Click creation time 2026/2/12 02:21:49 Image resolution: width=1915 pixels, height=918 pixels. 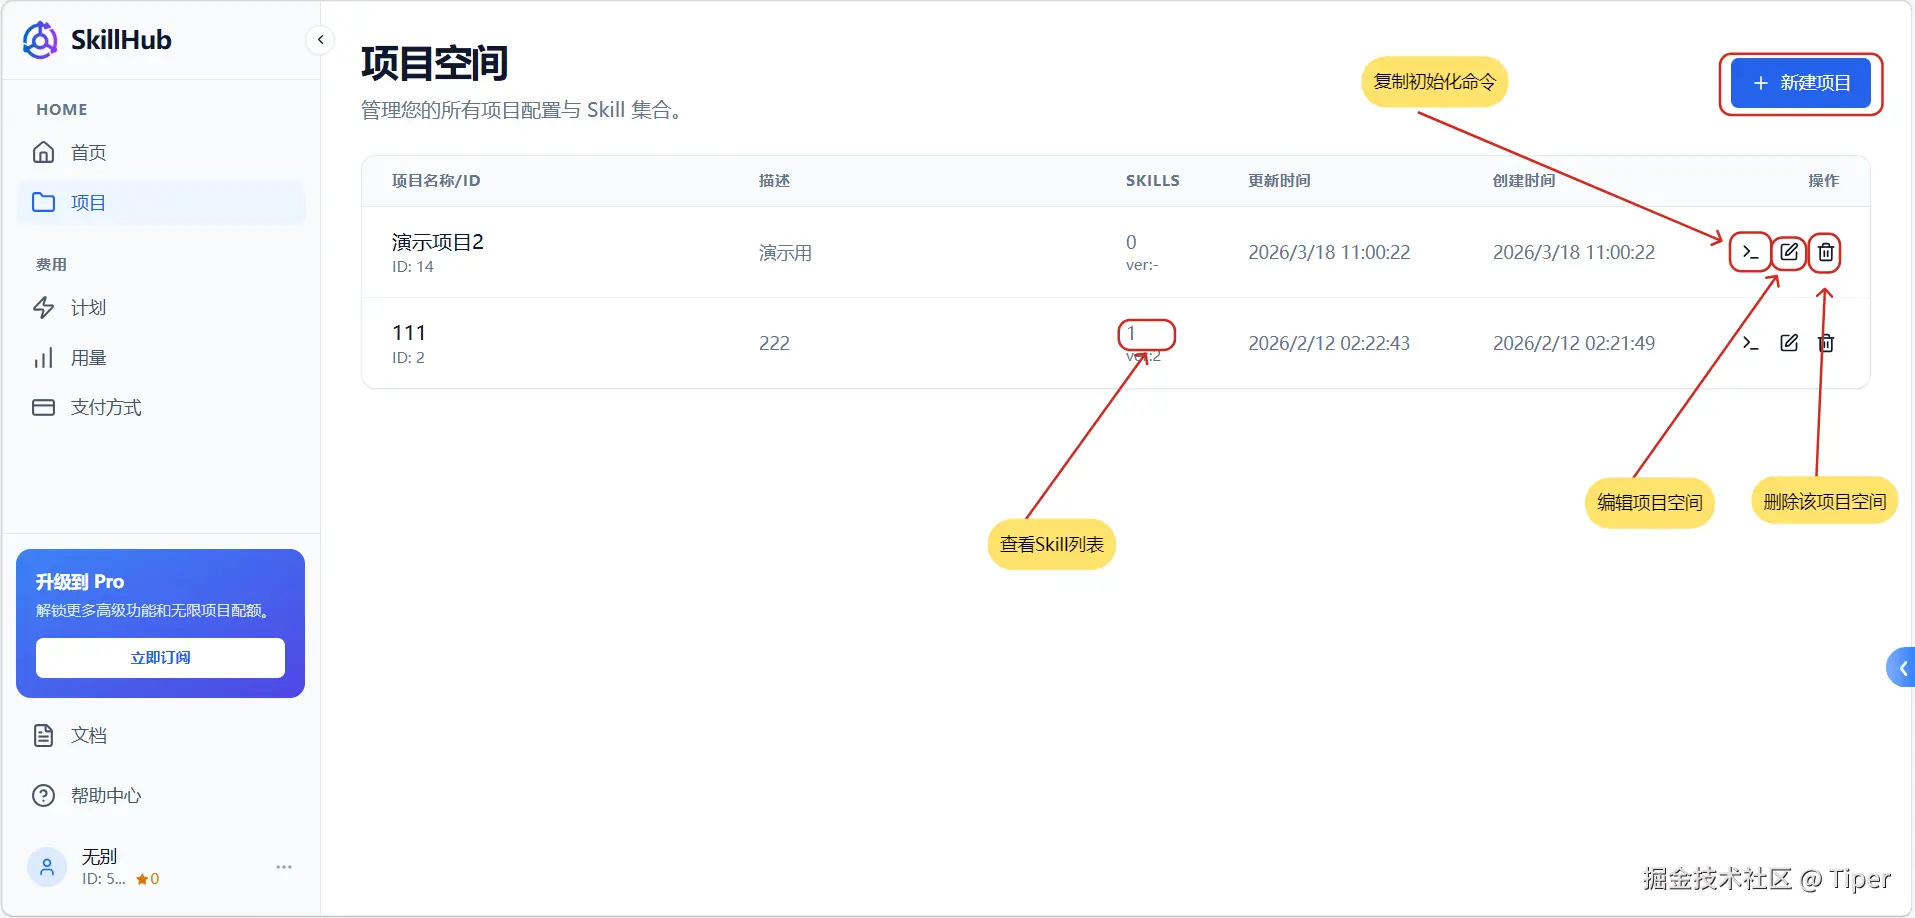(x=1574, y=343)
